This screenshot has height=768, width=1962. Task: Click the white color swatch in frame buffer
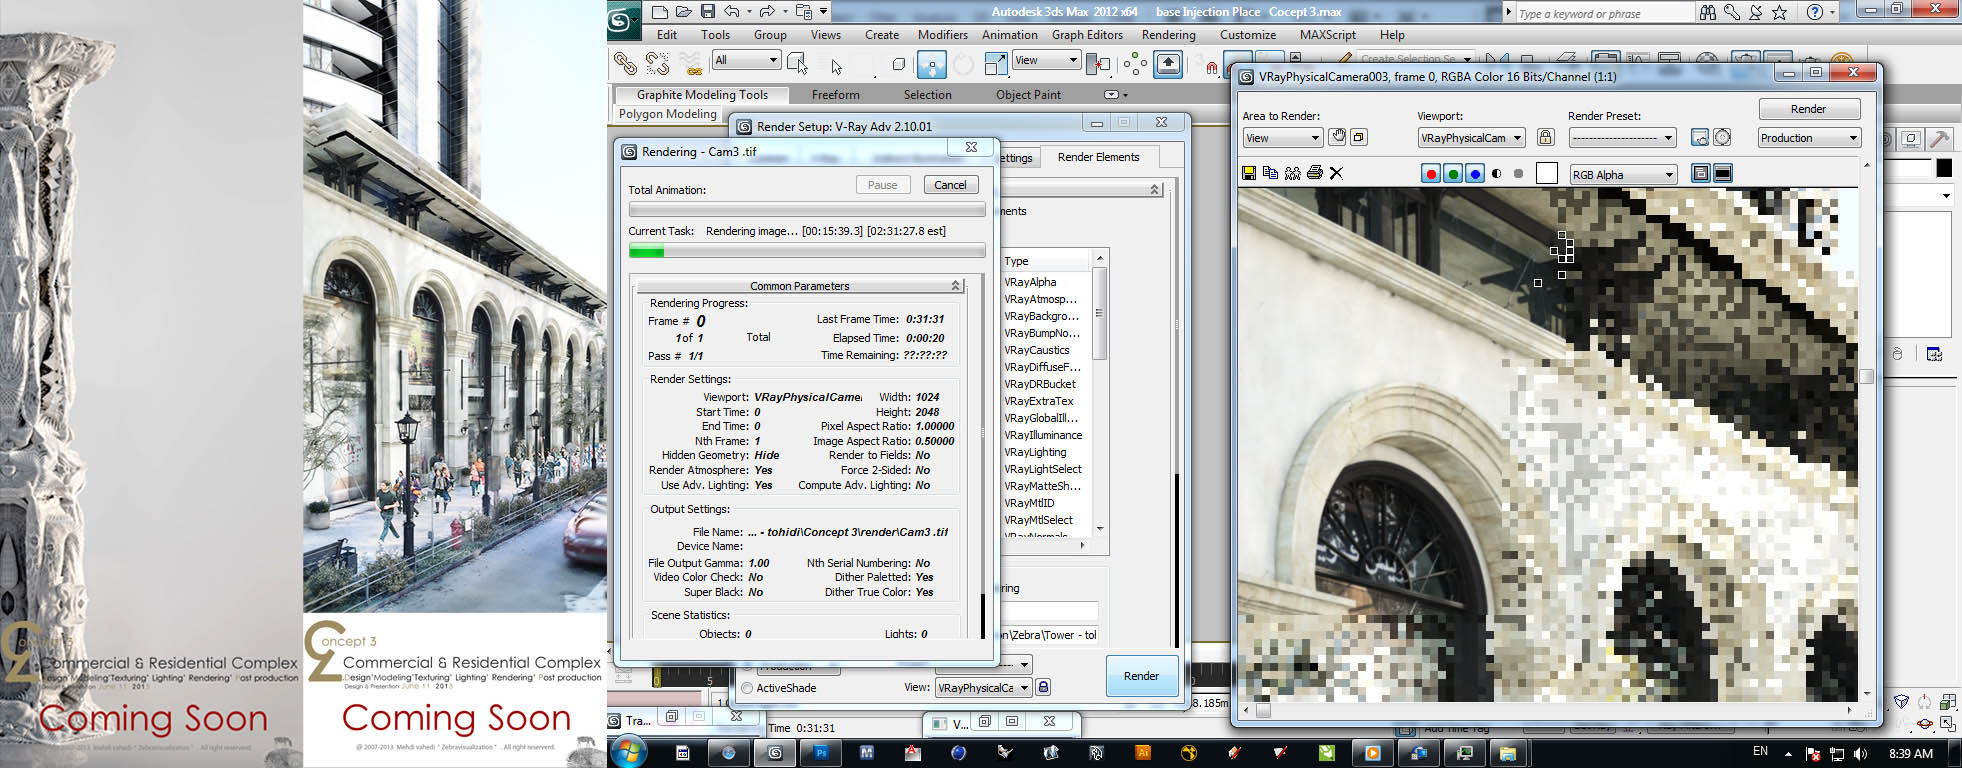click(1547, 174)
